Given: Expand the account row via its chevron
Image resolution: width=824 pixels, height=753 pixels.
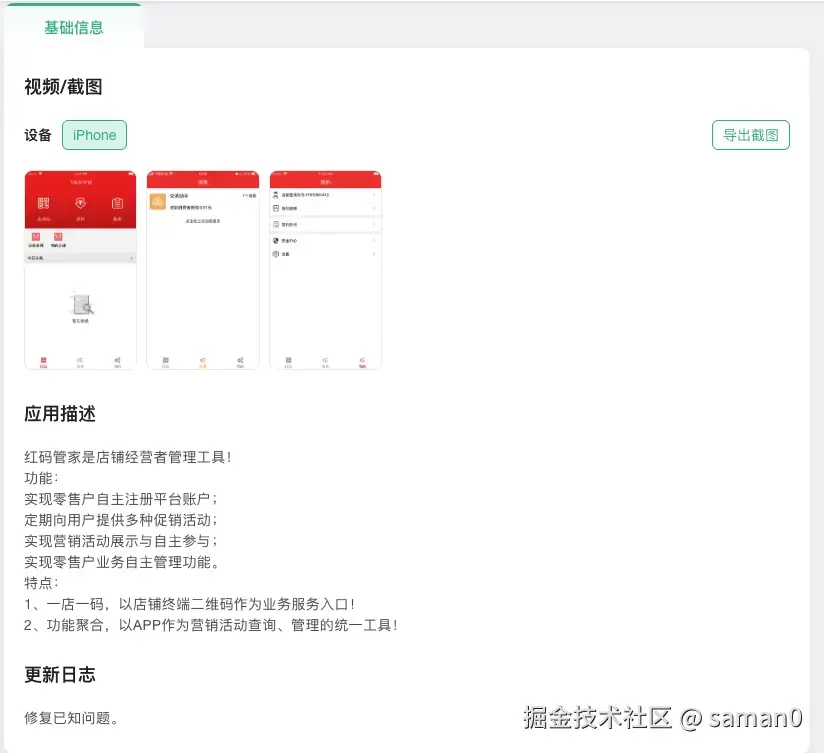Looking at the screenshot, I should pos(374,196).
